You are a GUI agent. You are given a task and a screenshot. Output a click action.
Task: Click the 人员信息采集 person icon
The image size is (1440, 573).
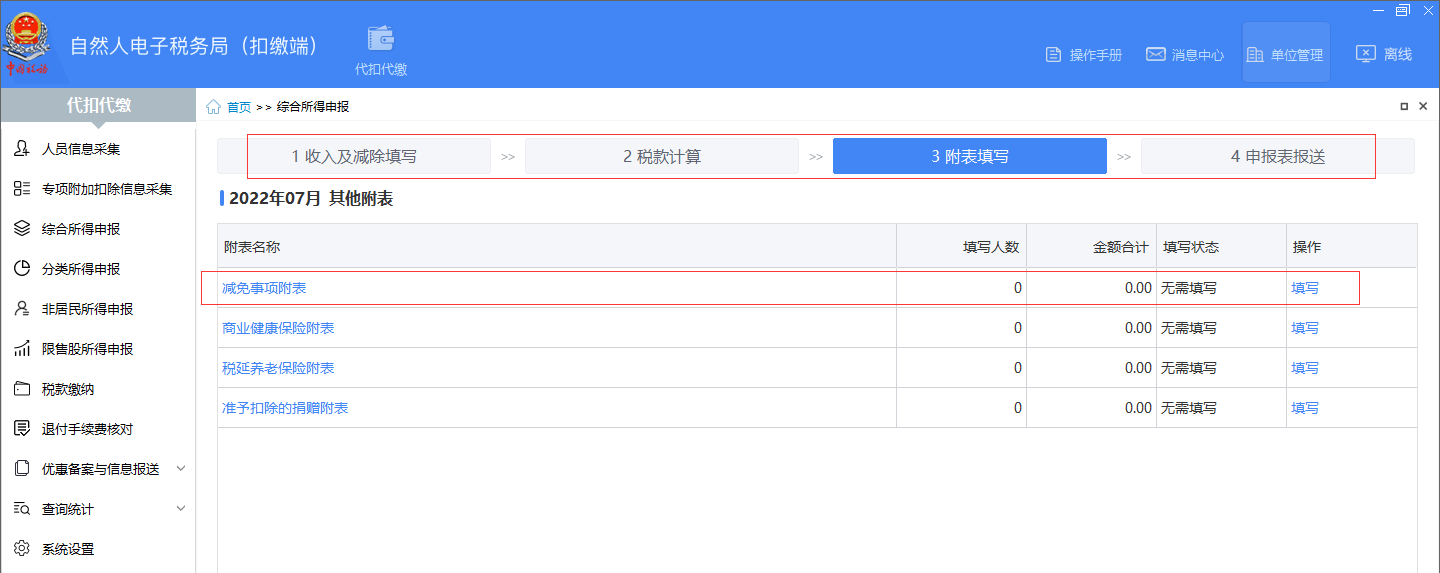click(x=22, y=149)
